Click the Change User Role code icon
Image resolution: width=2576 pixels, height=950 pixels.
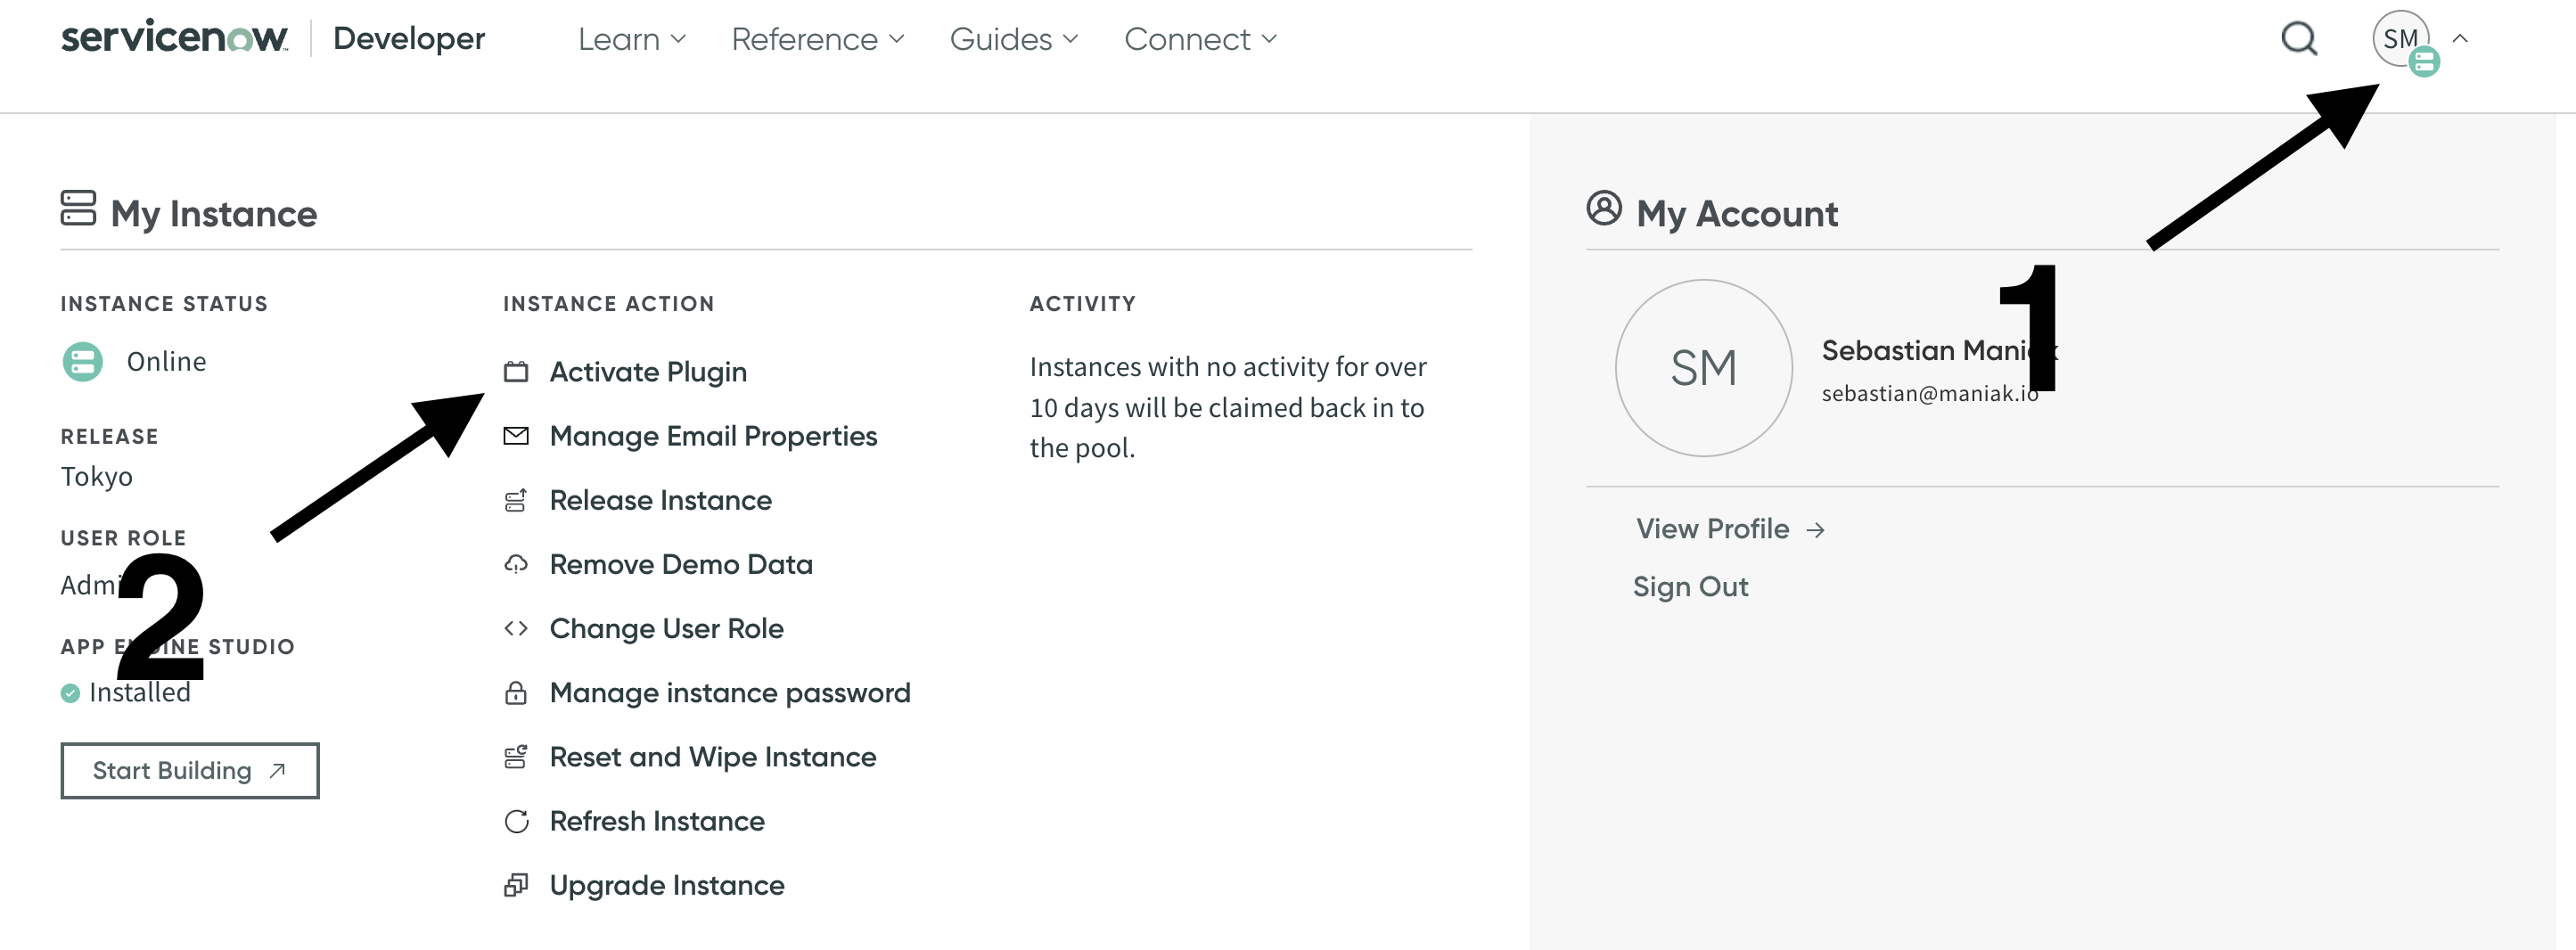(x=516, y=628)
